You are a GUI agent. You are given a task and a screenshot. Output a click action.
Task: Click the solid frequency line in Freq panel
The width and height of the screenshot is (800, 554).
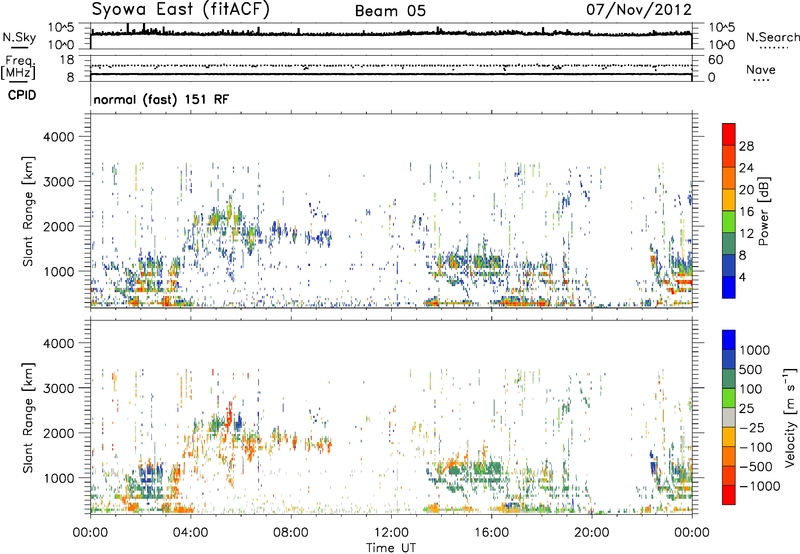[x=391, y=74]
